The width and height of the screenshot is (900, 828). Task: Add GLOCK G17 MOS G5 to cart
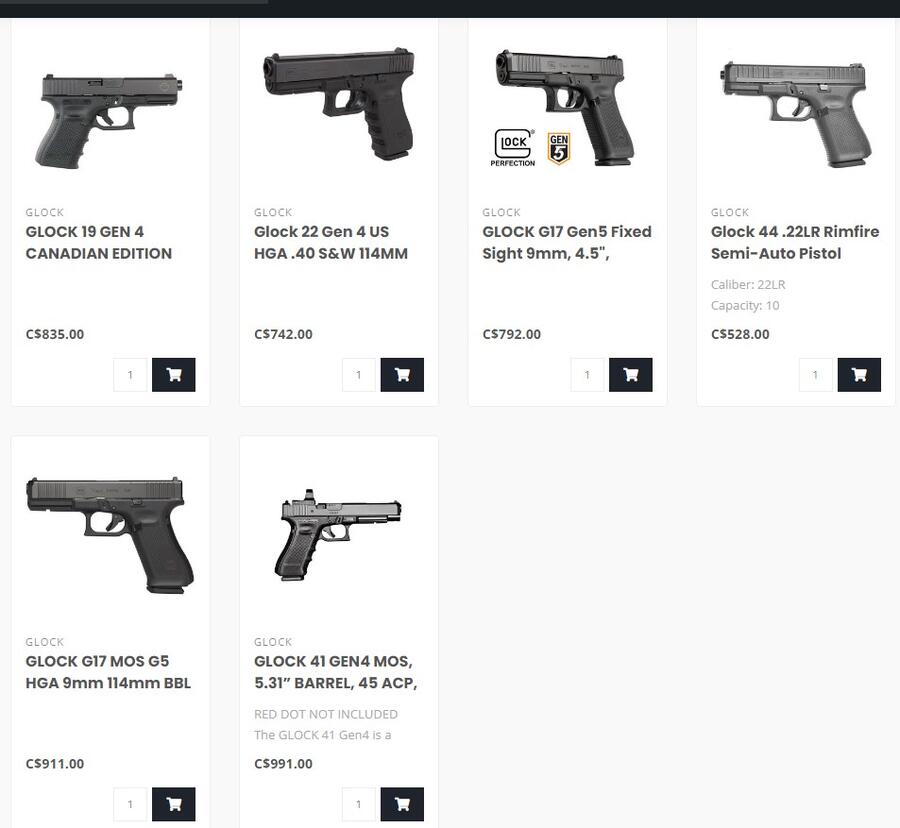[173, 804]
